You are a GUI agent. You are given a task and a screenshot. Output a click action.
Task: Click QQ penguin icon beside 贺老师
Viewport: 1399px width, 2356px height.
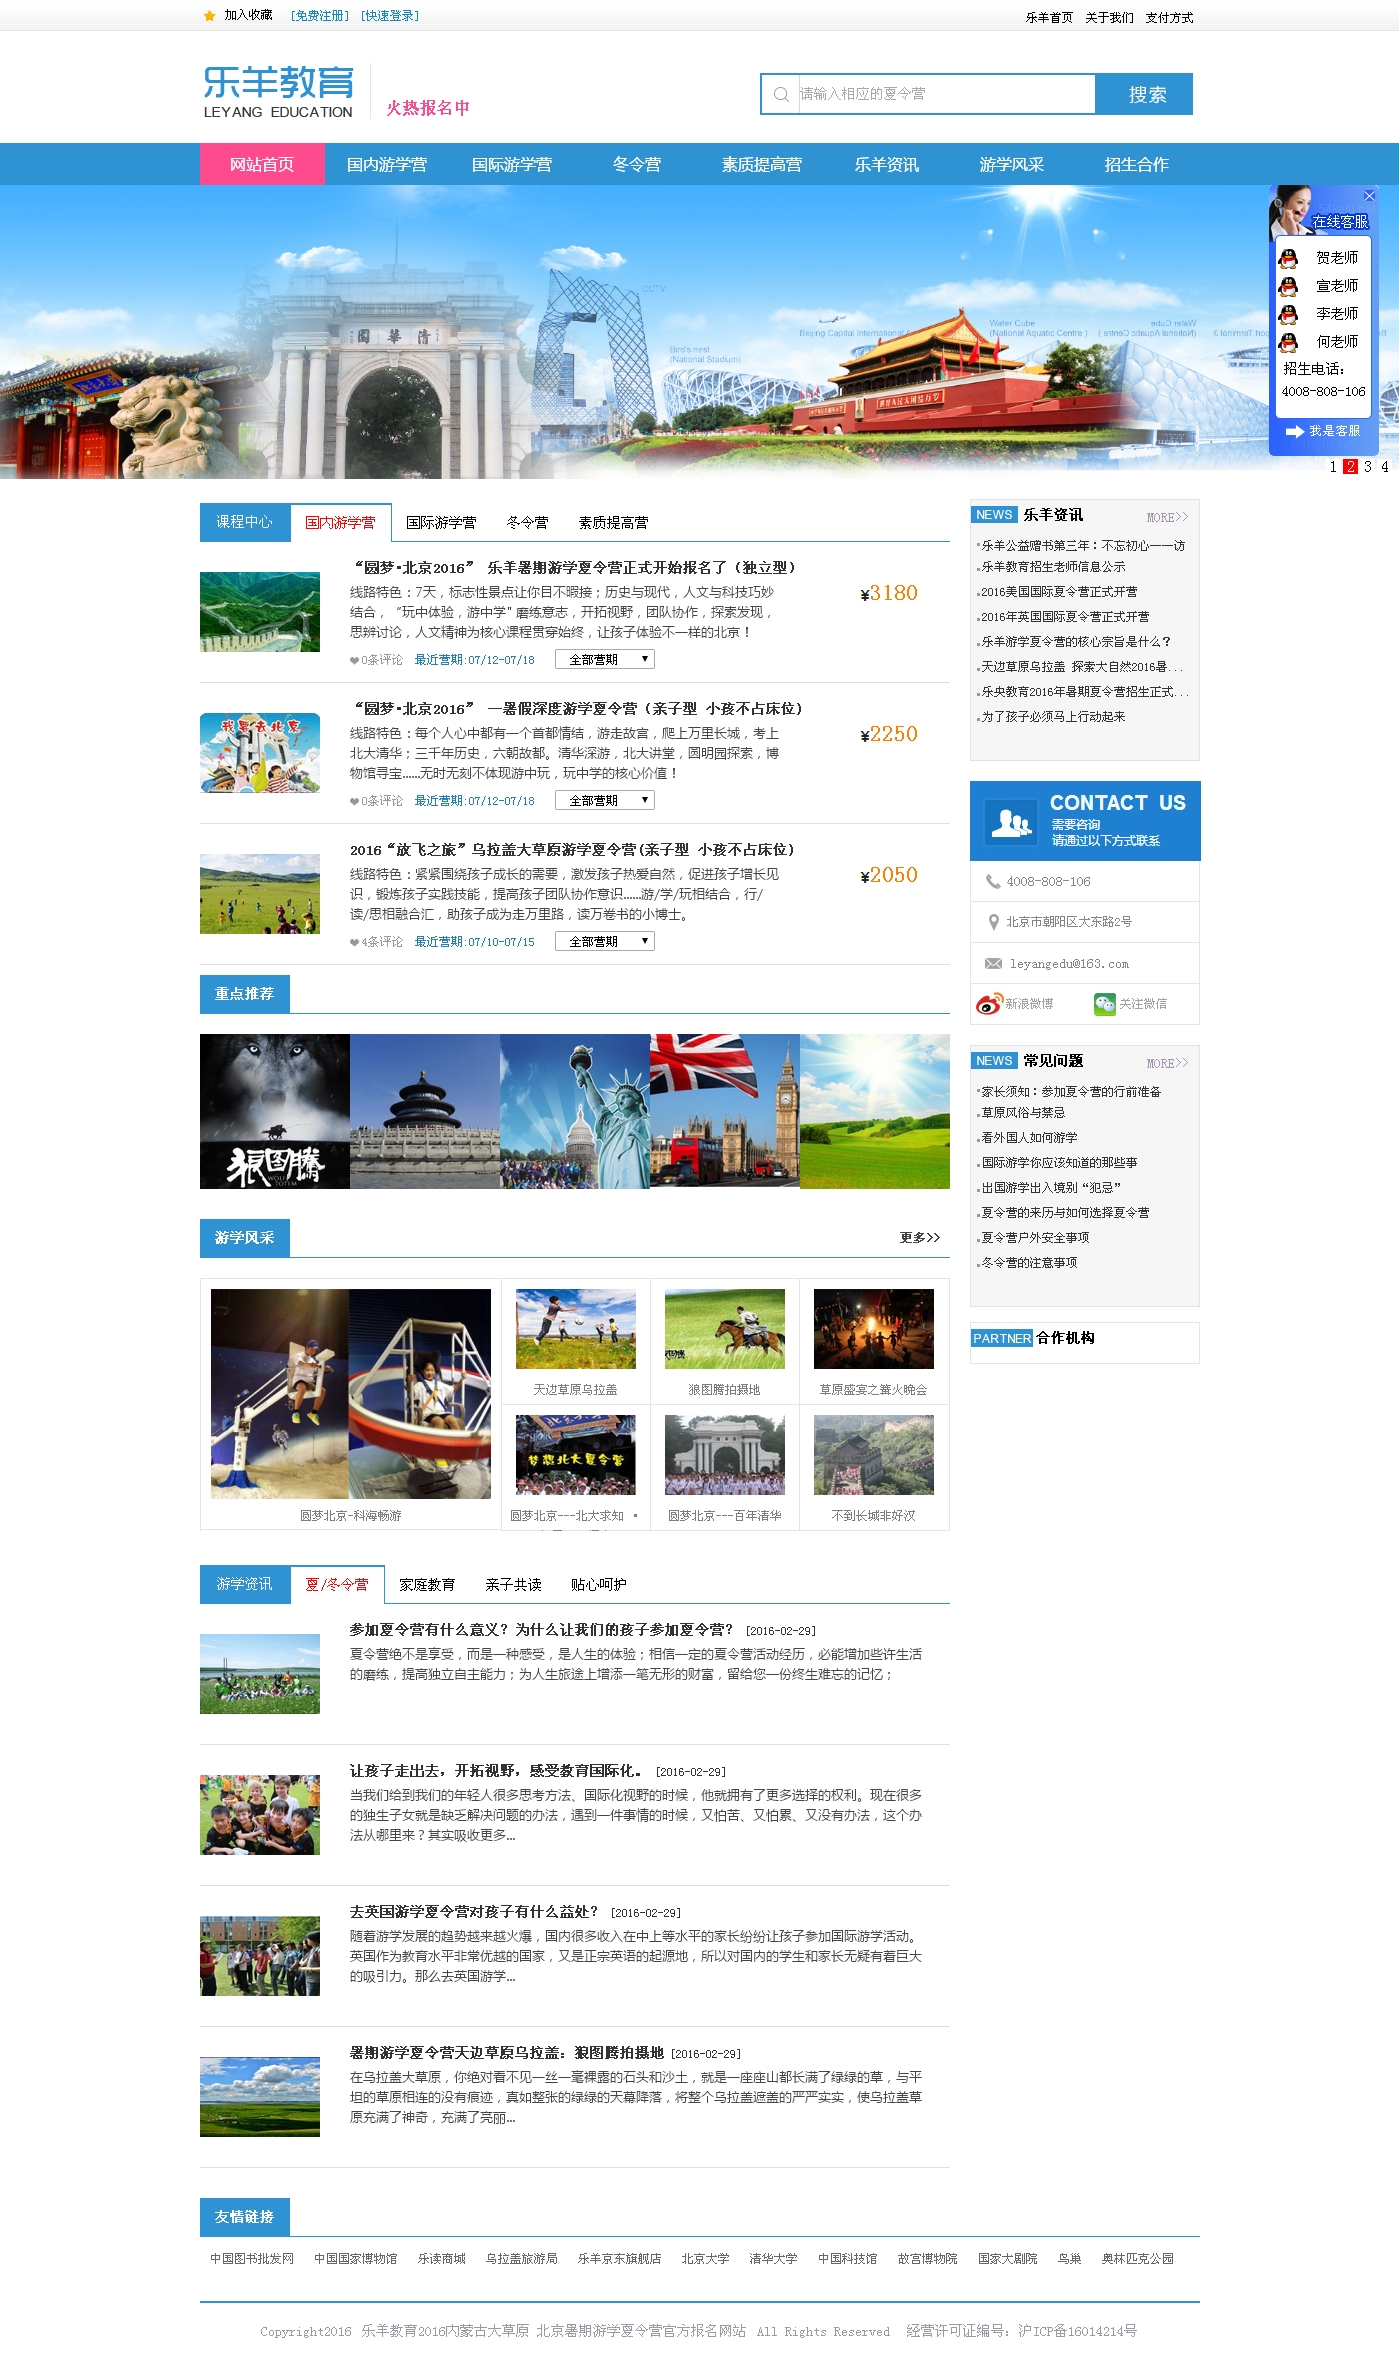click(x=1289, y=258)
